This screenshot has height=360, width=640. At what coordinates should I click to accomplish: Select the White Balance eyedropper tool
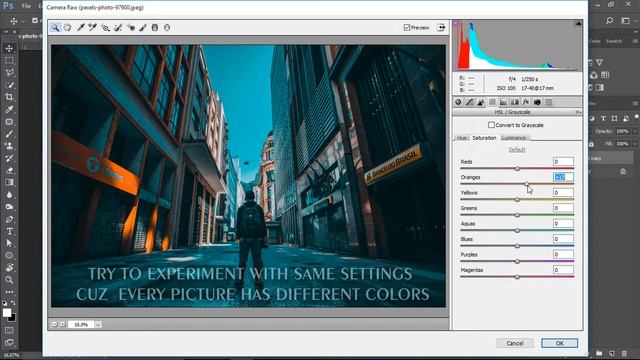tap(80, 27)
